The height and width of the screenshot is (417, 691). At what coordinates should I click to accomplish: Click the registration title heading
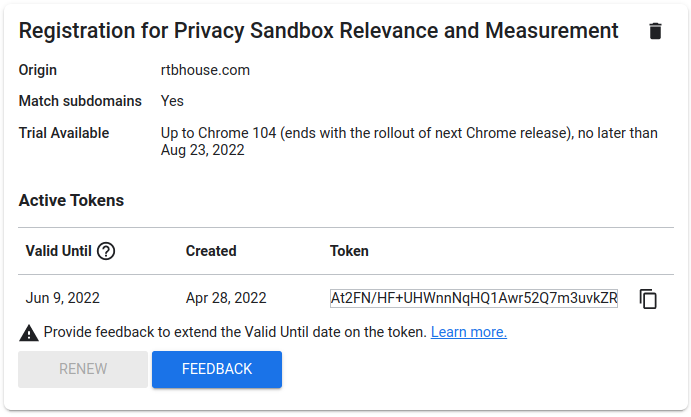coord(318,31)
